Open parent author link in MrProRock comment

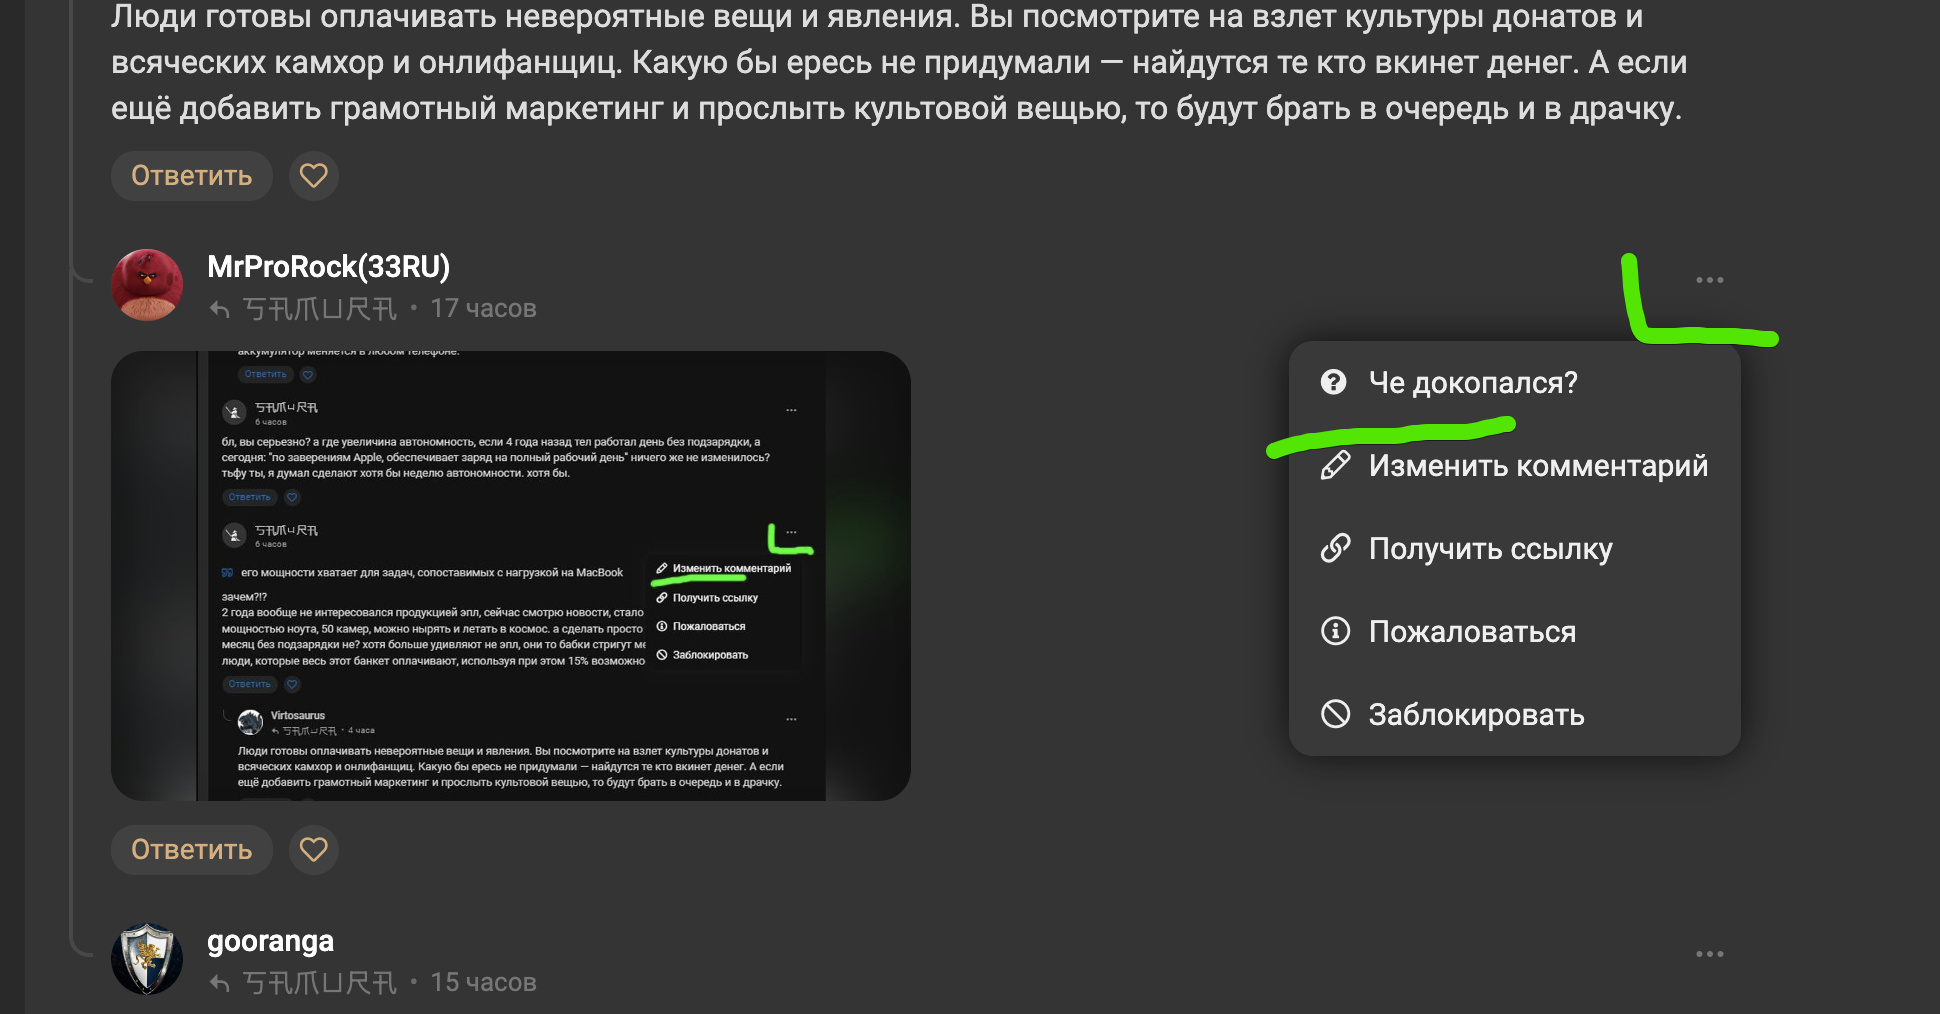320,309
